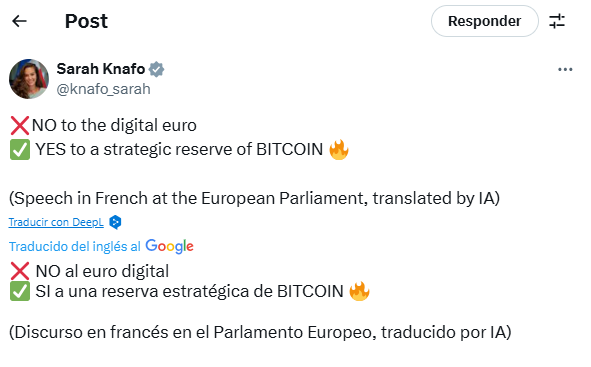Click the Traducir con DeepL link
Image resolution: width=591 pixels, height=367 pixels.
coord(56,222)
